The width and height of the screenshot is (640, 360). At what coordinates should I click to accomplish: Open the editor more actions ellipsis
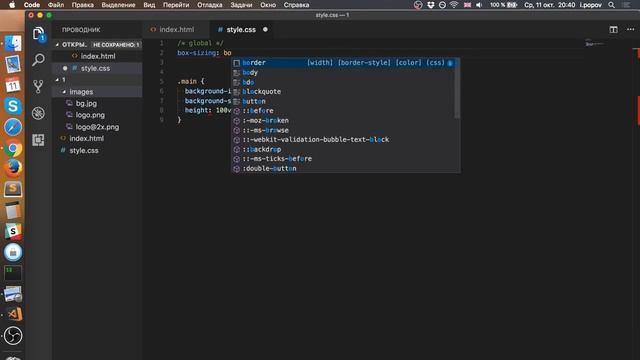point(630,29)
